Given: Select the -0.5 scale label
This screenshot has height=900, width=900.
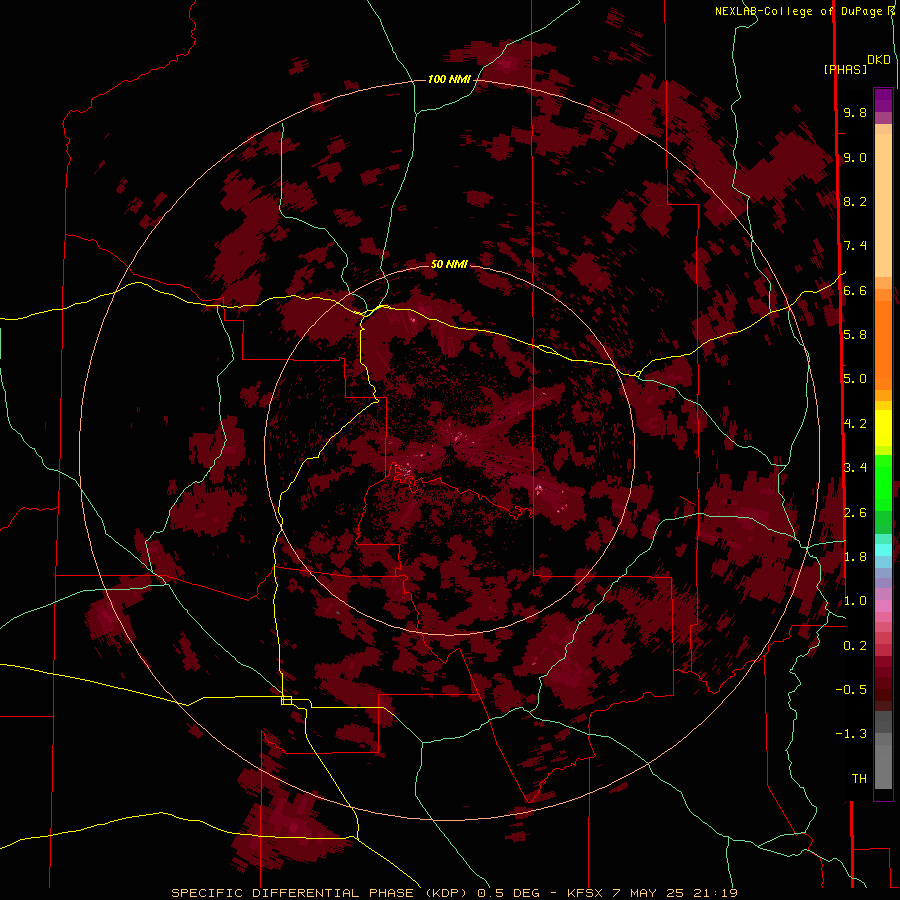Looking at the screenshot, I should tap(851, 690).
